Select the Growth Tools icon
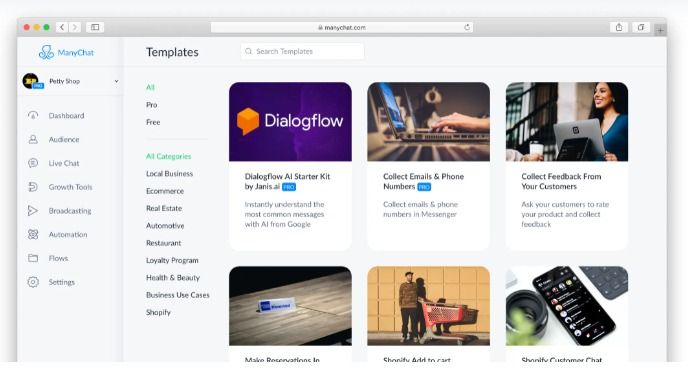This screenshot has width=688, height=386. coord(33,187)
